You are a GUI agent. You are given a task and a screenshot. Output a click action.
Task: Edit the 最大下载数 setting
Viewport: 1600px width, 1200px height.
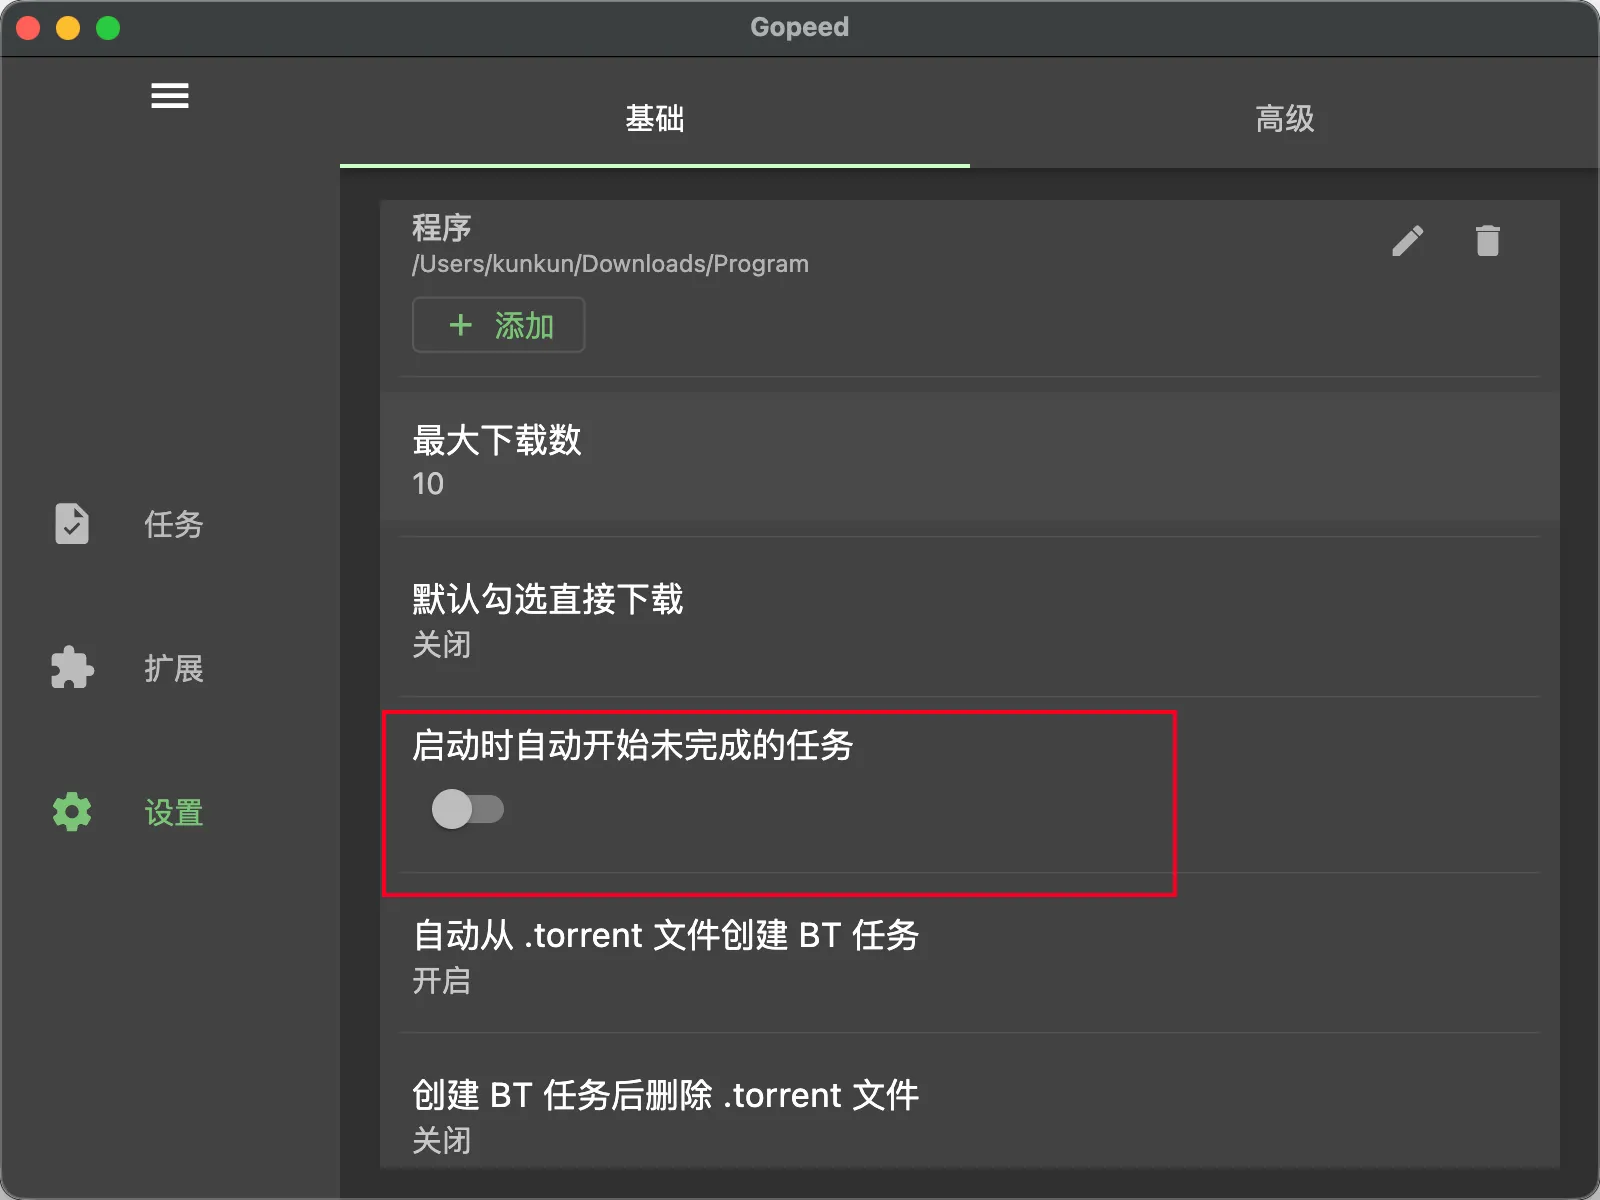tap(497, 459)
